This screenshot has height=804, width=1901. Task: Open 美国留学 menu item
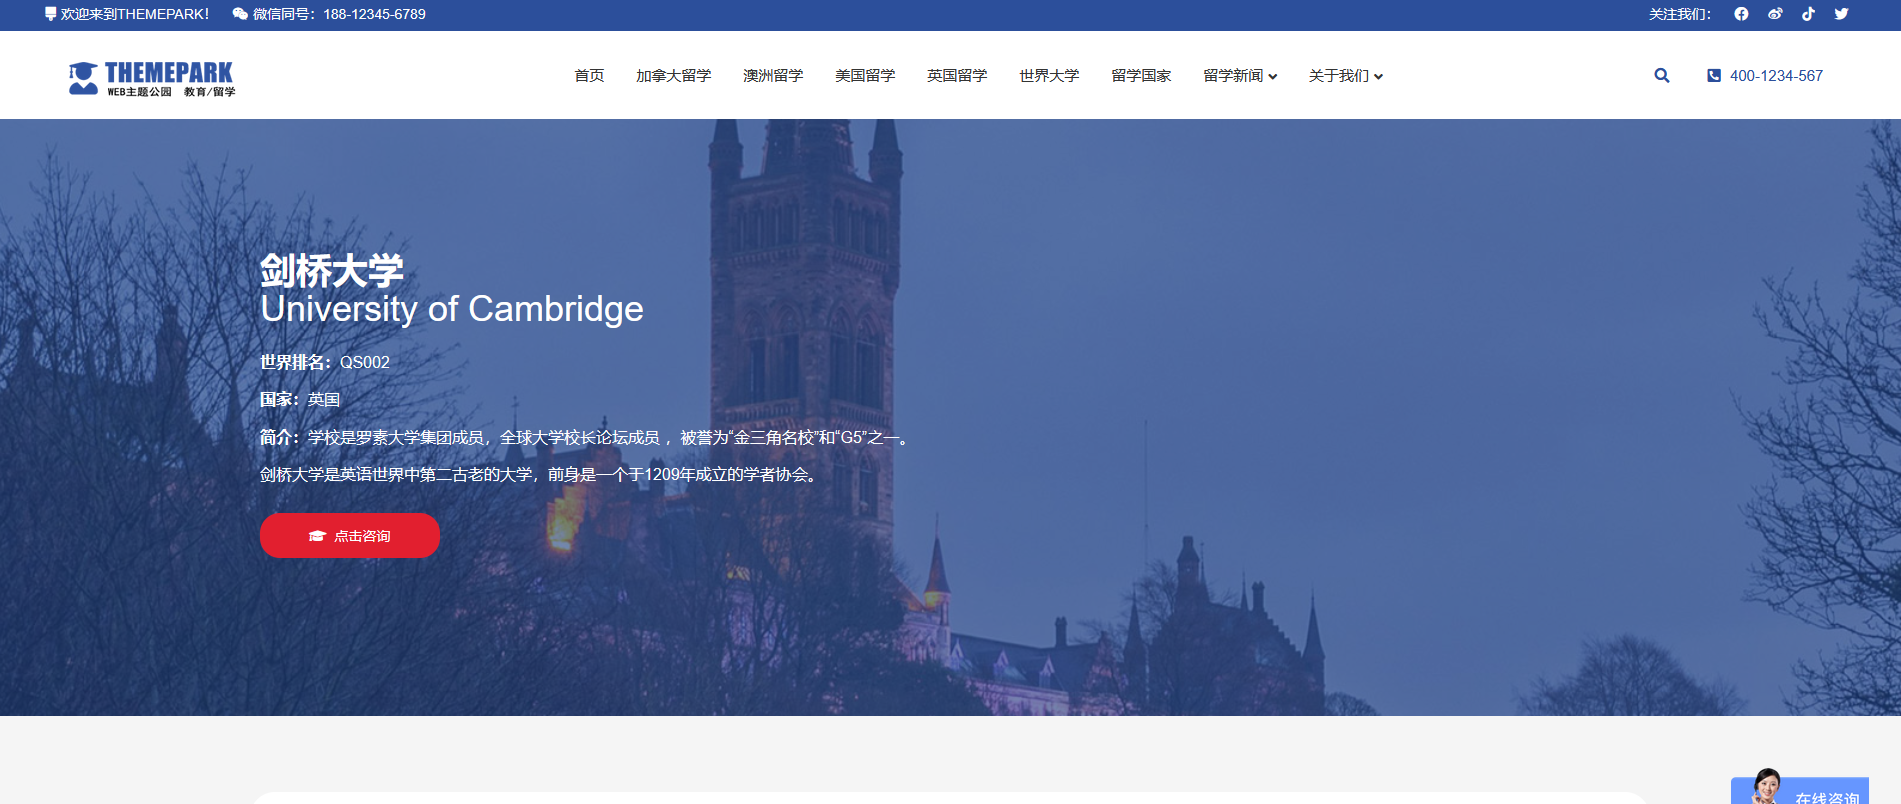(x=865, y=76)
